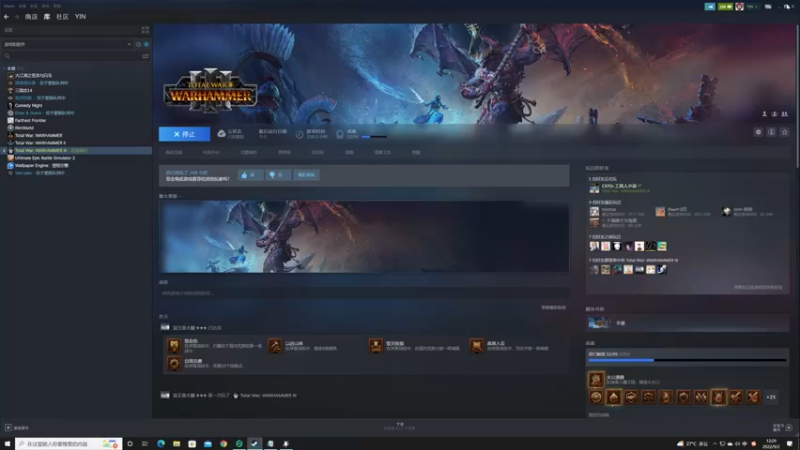Screen dimensions: 800x450
Task: Open the large Warhammer III update news banner
Action: (x=364, y=237)
